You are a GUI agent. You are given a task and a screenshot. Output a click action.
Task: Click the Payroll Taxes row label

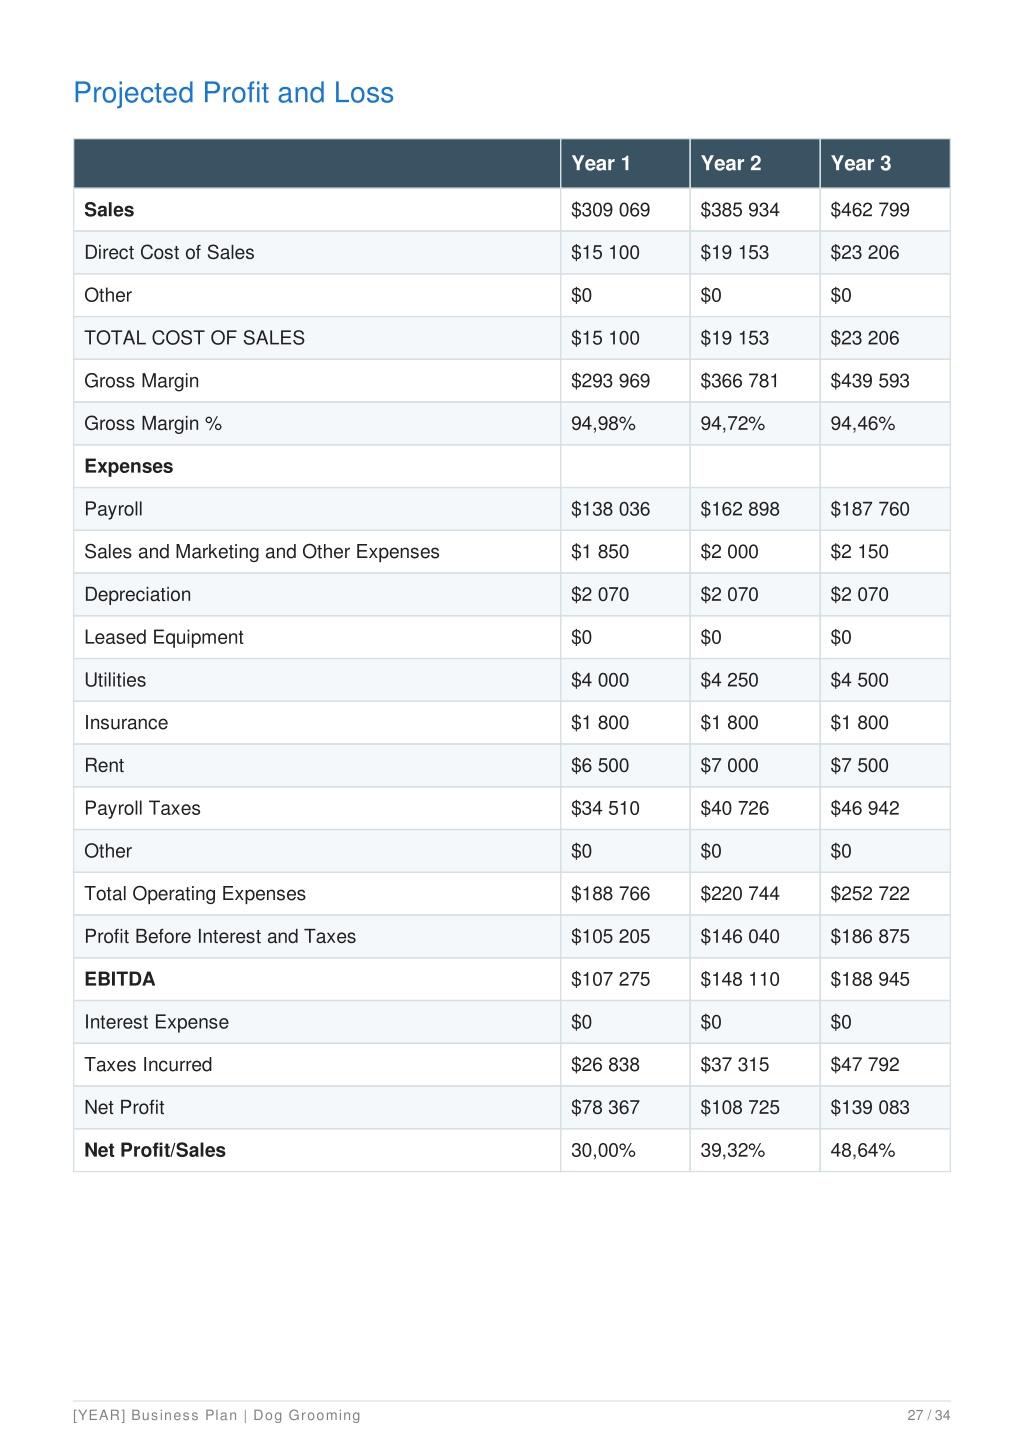click(142, 808)
